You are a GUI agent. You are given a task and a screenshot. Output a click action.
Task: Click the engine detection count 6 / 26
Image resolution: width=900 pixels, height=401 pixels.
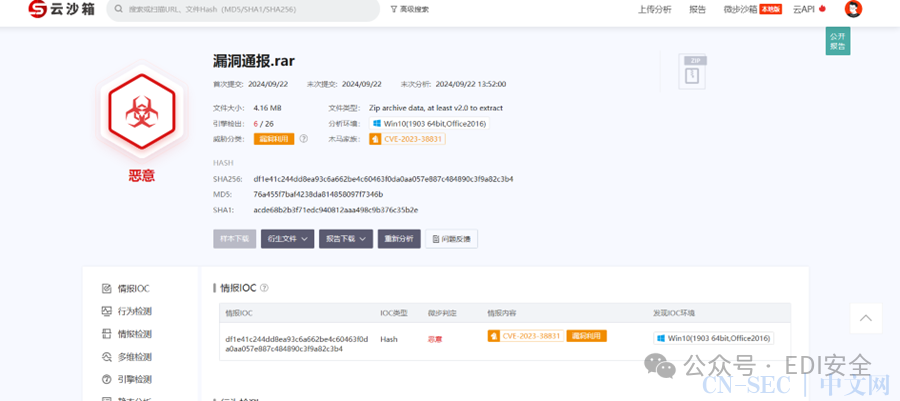coord(263,123)
